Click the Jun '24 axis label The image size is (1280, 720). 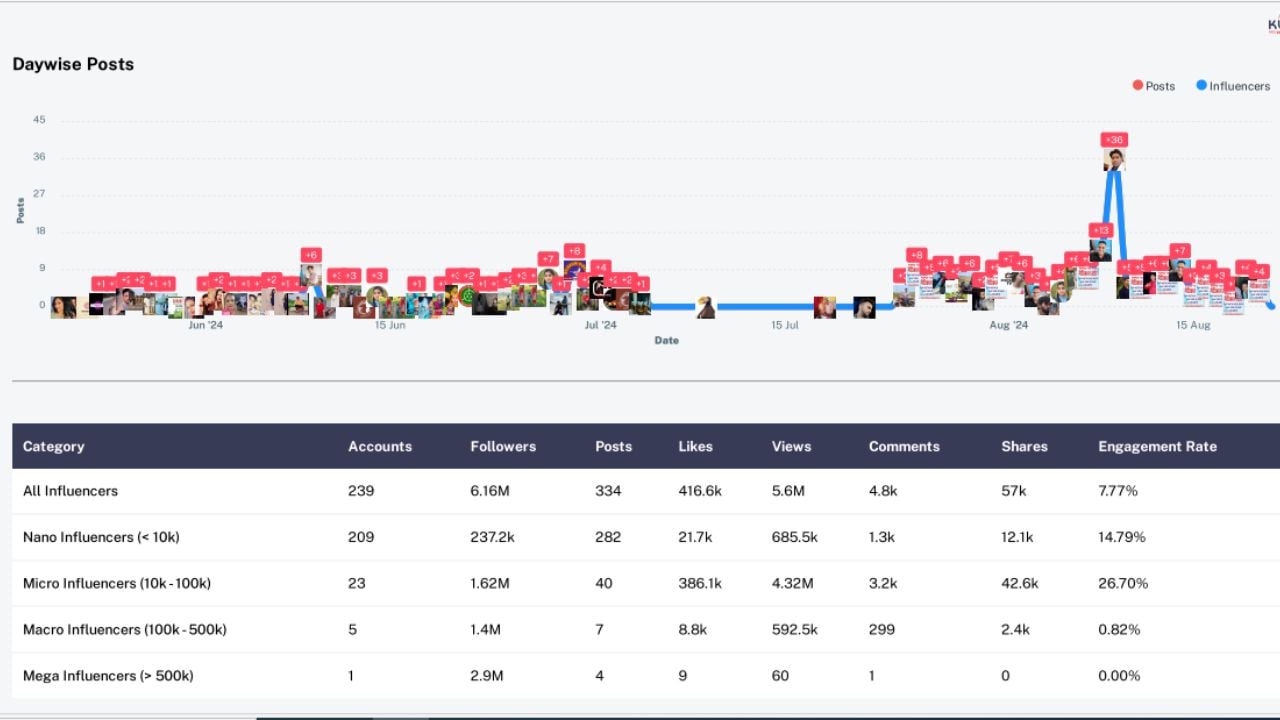pos(206,325)
